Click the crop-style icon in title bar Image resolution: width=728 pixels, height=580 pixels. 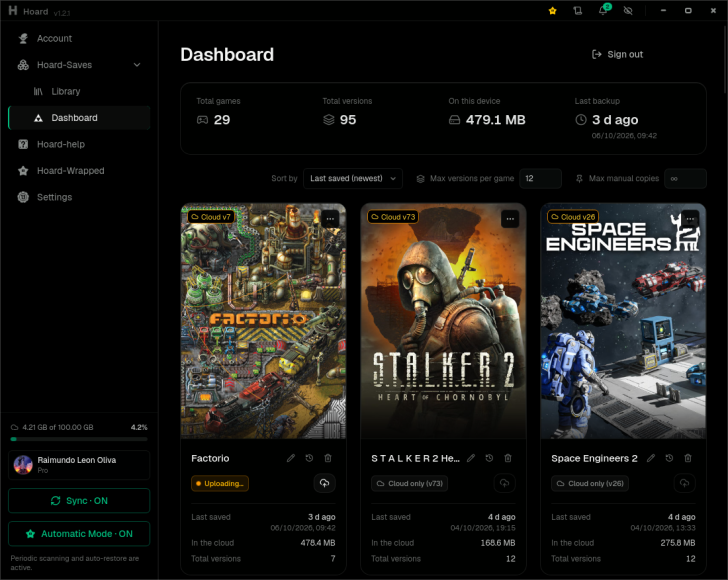578,11
